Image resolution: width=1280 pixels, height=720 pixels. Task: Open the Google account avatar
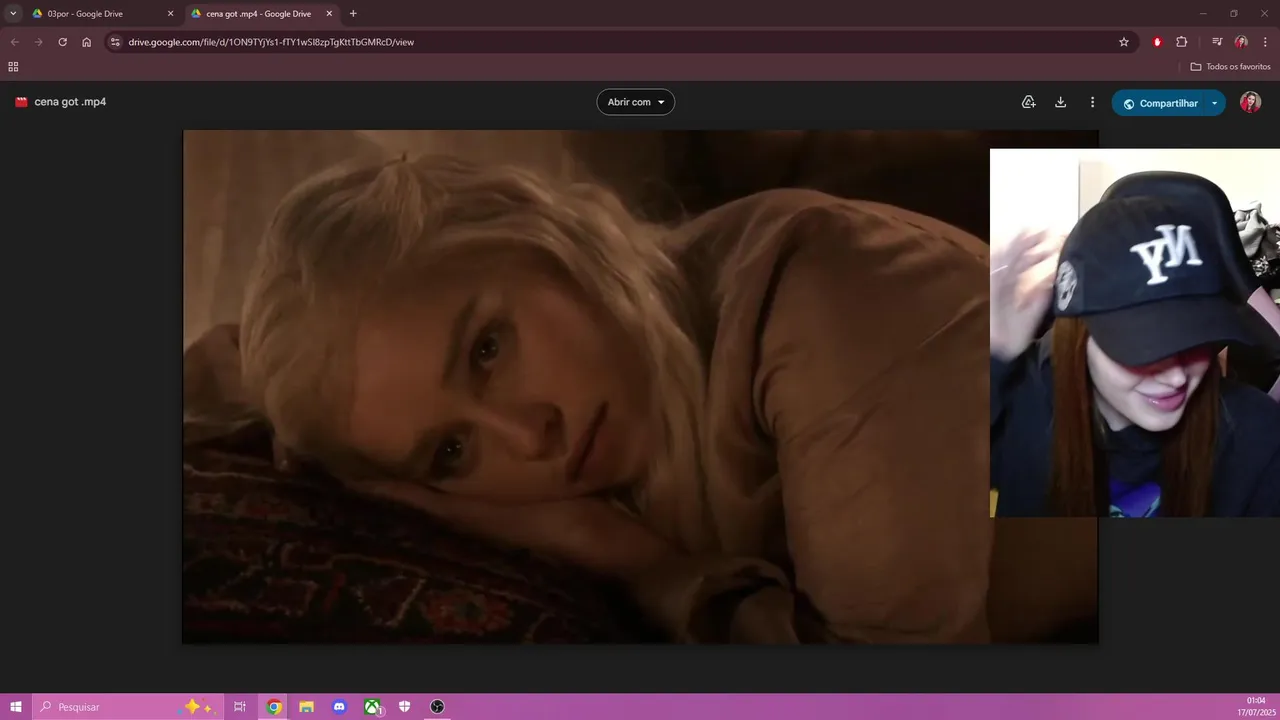pos(1251,102)
